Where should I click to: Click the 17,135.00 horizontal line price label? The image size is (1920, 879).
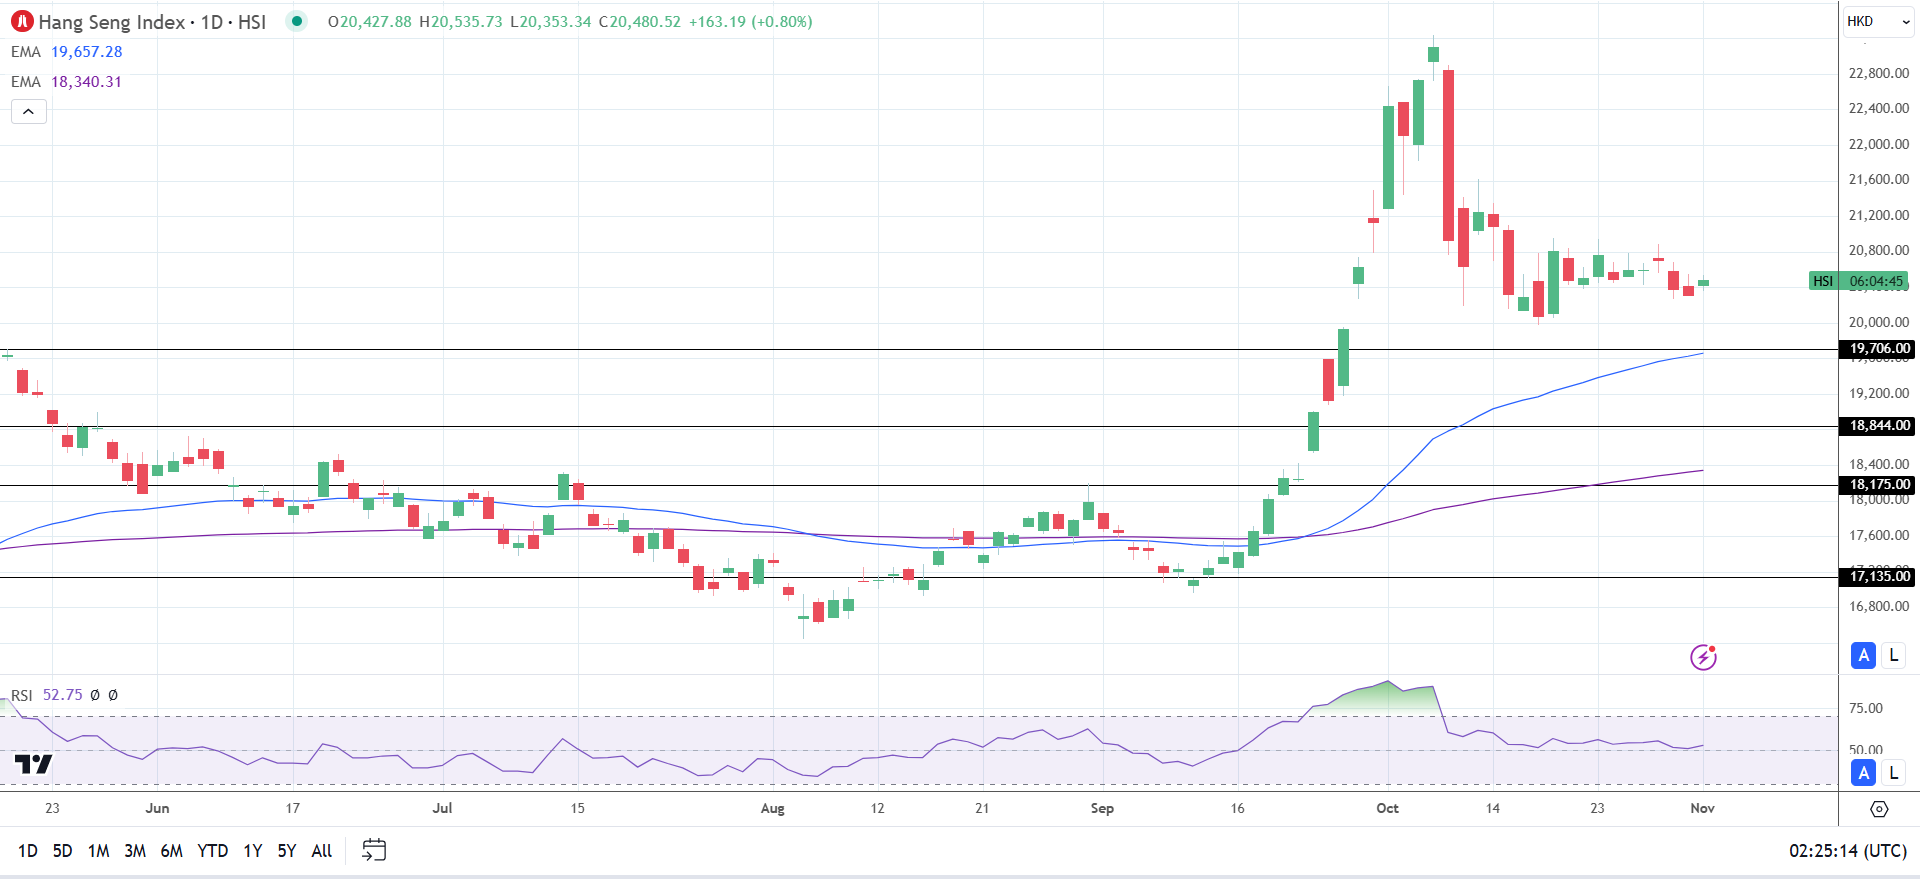point(1877,576)
